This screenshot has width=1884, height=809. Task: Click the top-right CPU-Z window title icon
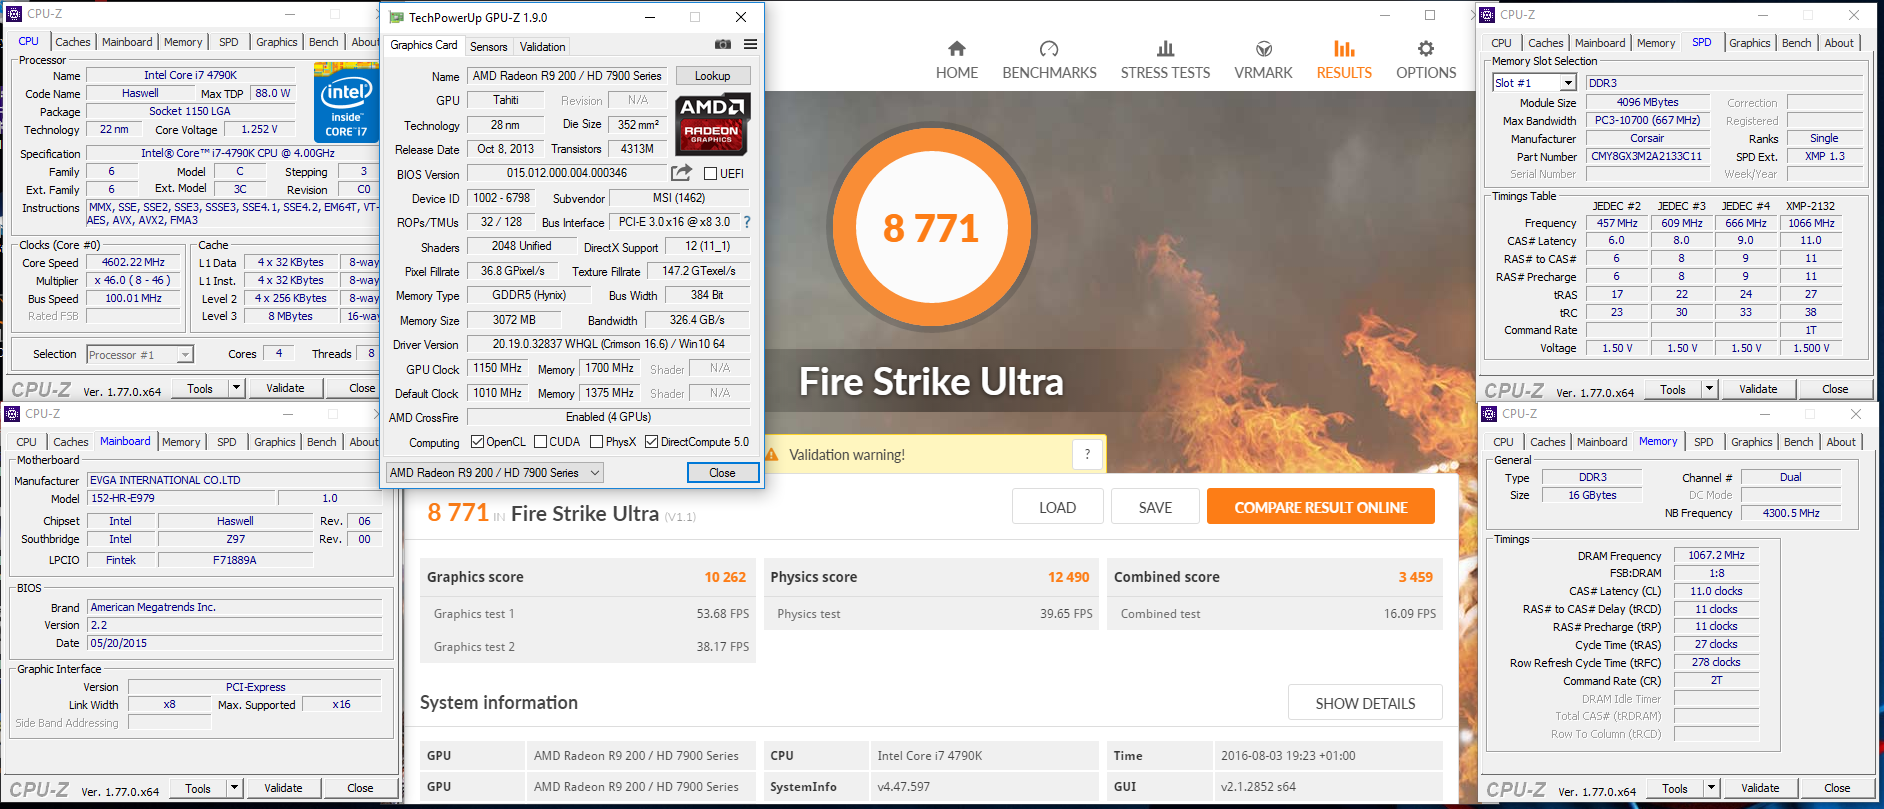click(1487, 14)
